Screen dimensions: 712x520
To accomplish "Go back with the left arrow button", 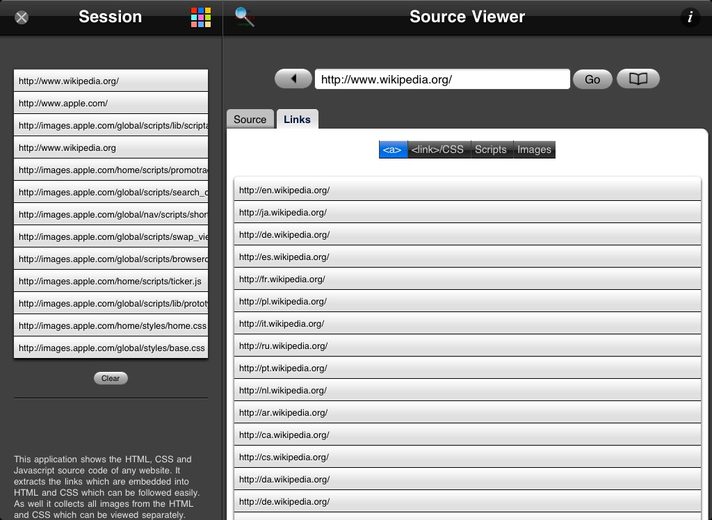I will 293,79.
